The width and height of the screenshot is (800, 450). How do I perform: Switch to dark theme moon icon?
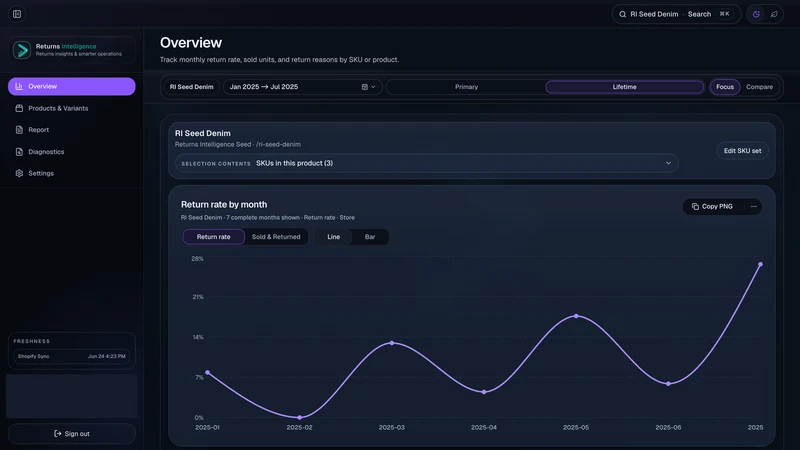click(x=757, y=14)
